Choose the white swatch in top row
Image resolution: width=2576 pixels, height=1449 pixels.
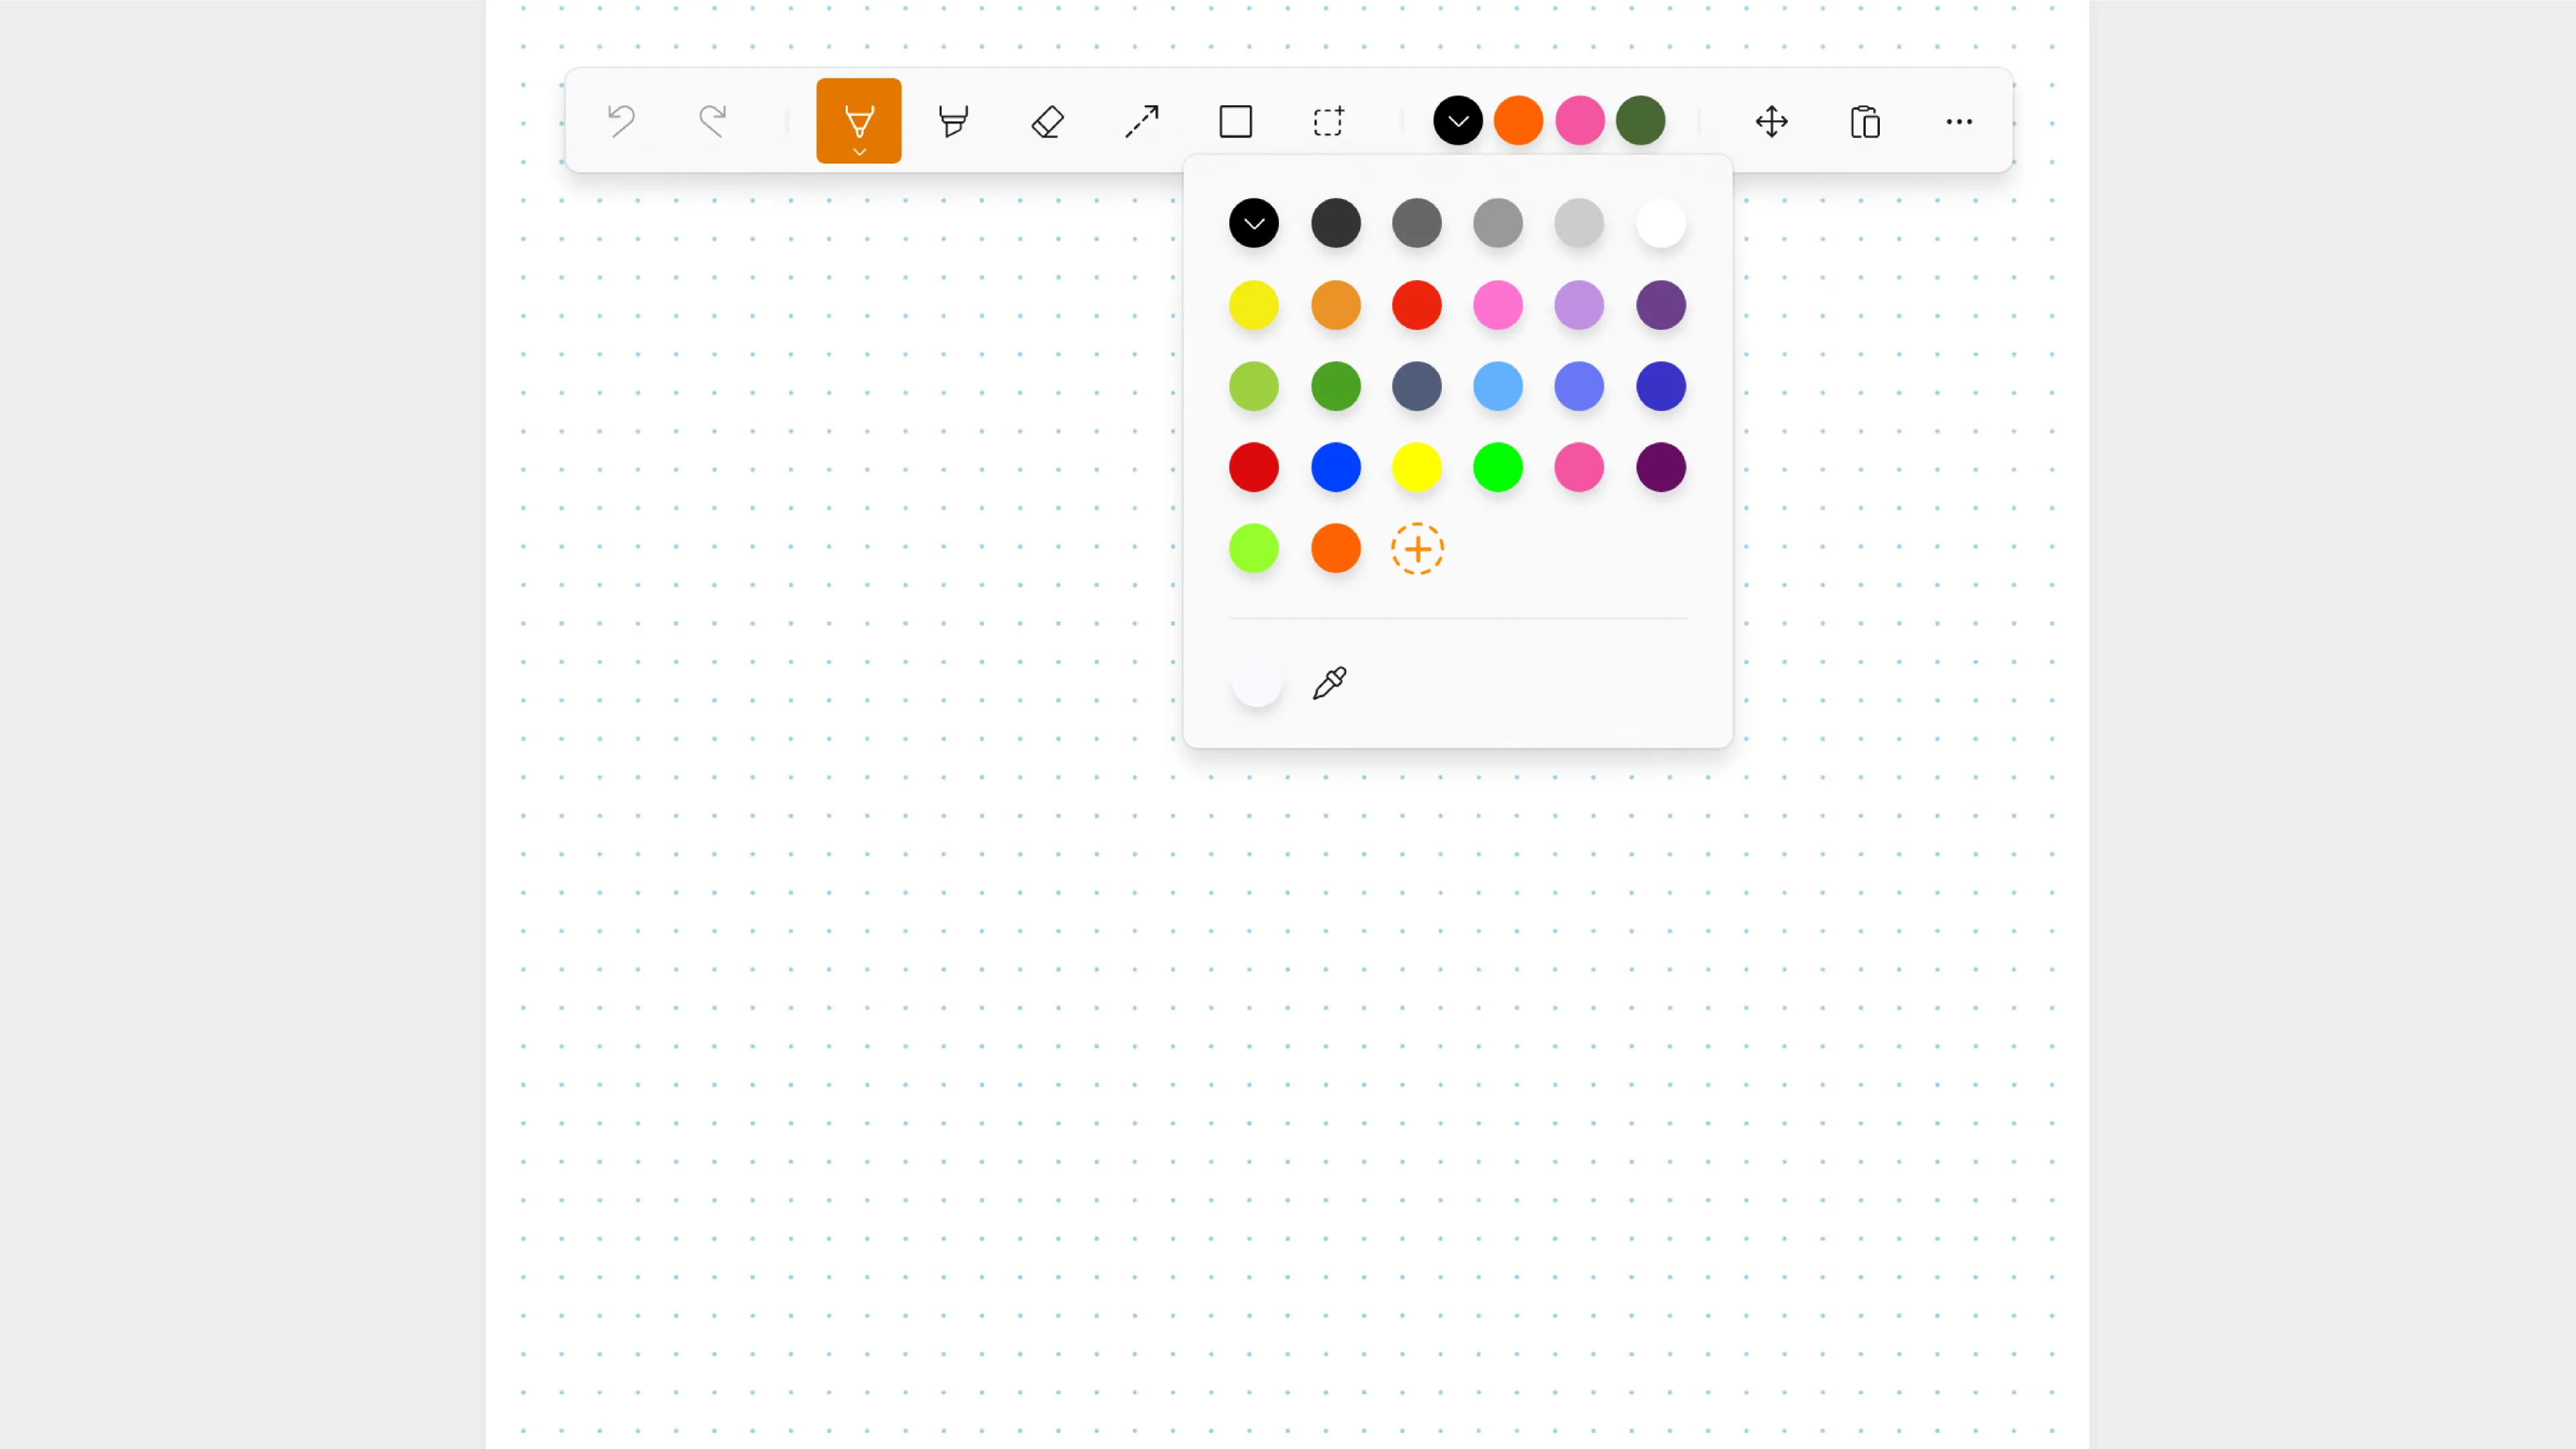(1661, 223)
